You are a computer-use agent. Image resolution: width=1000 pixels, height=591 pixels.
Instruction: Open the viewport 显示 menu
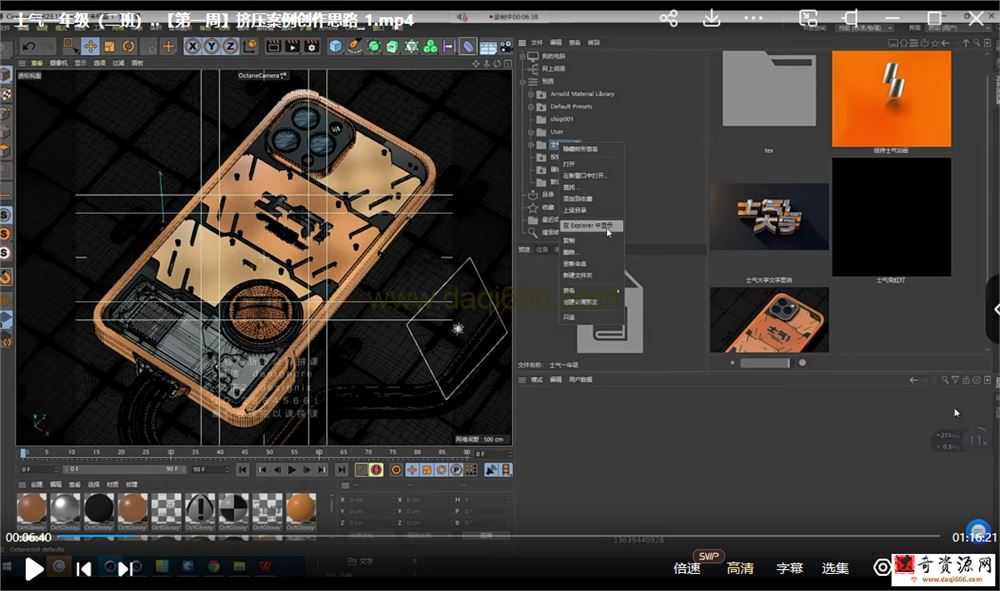coord(80,63)
